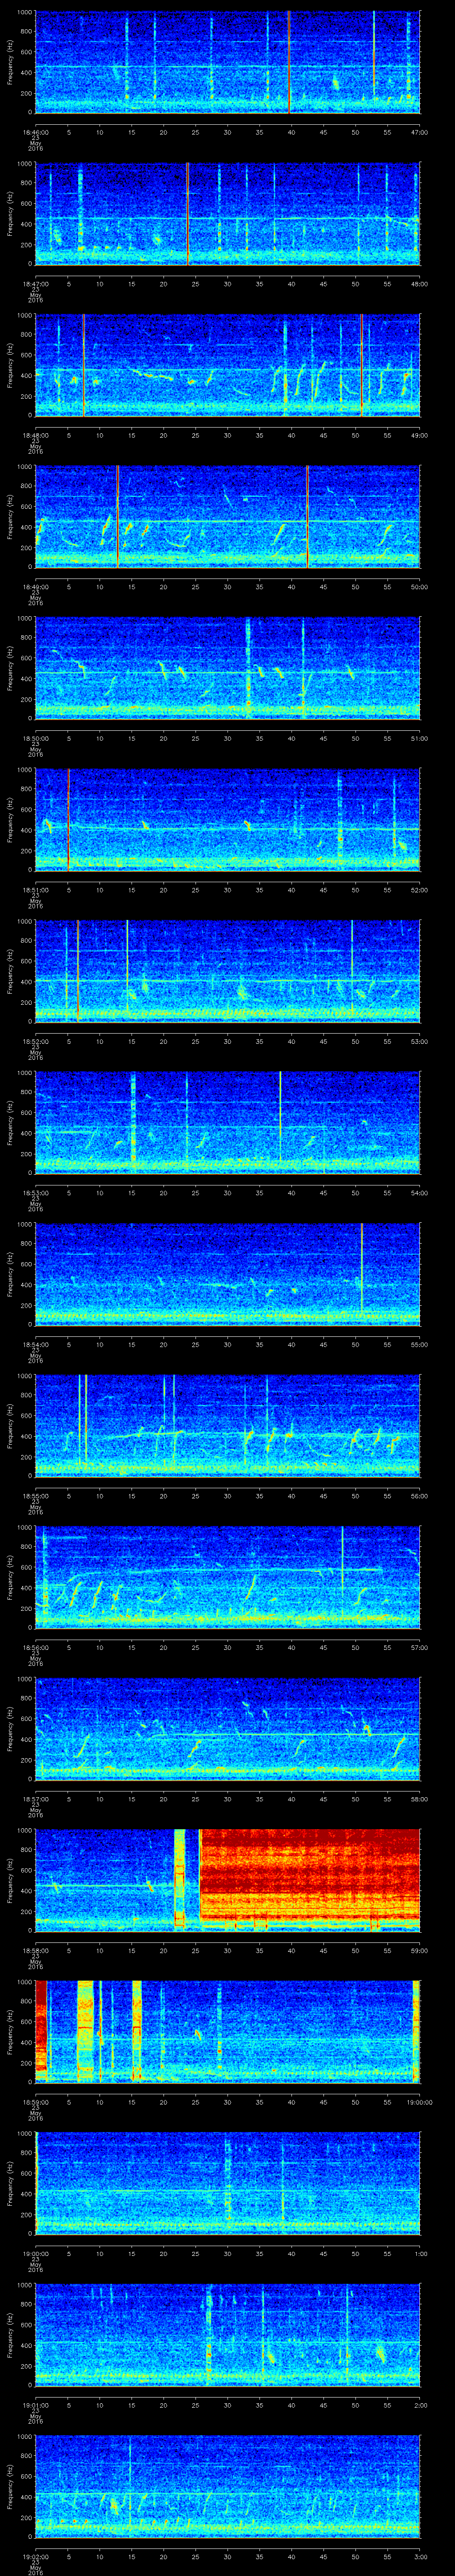Click the spectrogram panel starting at 18:49:00

[x=227, y=517]
